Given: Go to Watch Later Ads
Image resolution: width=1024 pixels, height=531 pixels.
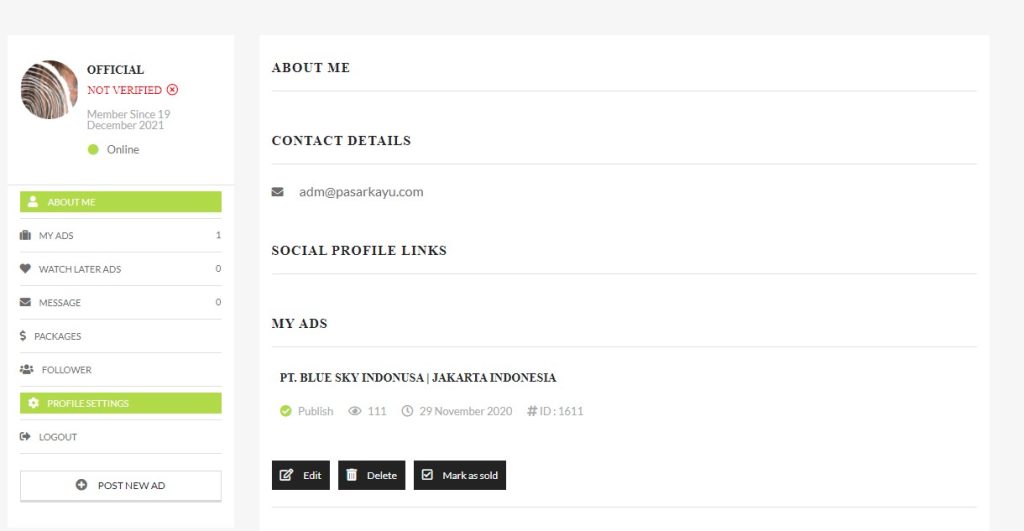Looking at the screenshot, I should [x=80, y=269].
